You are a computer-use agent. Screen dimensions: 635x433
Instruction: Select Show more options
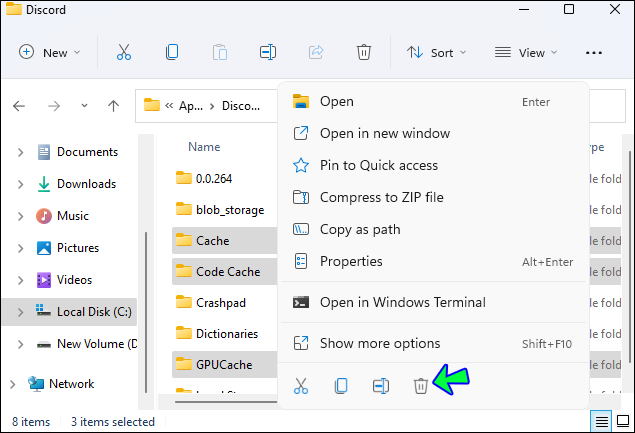(380, 343)
